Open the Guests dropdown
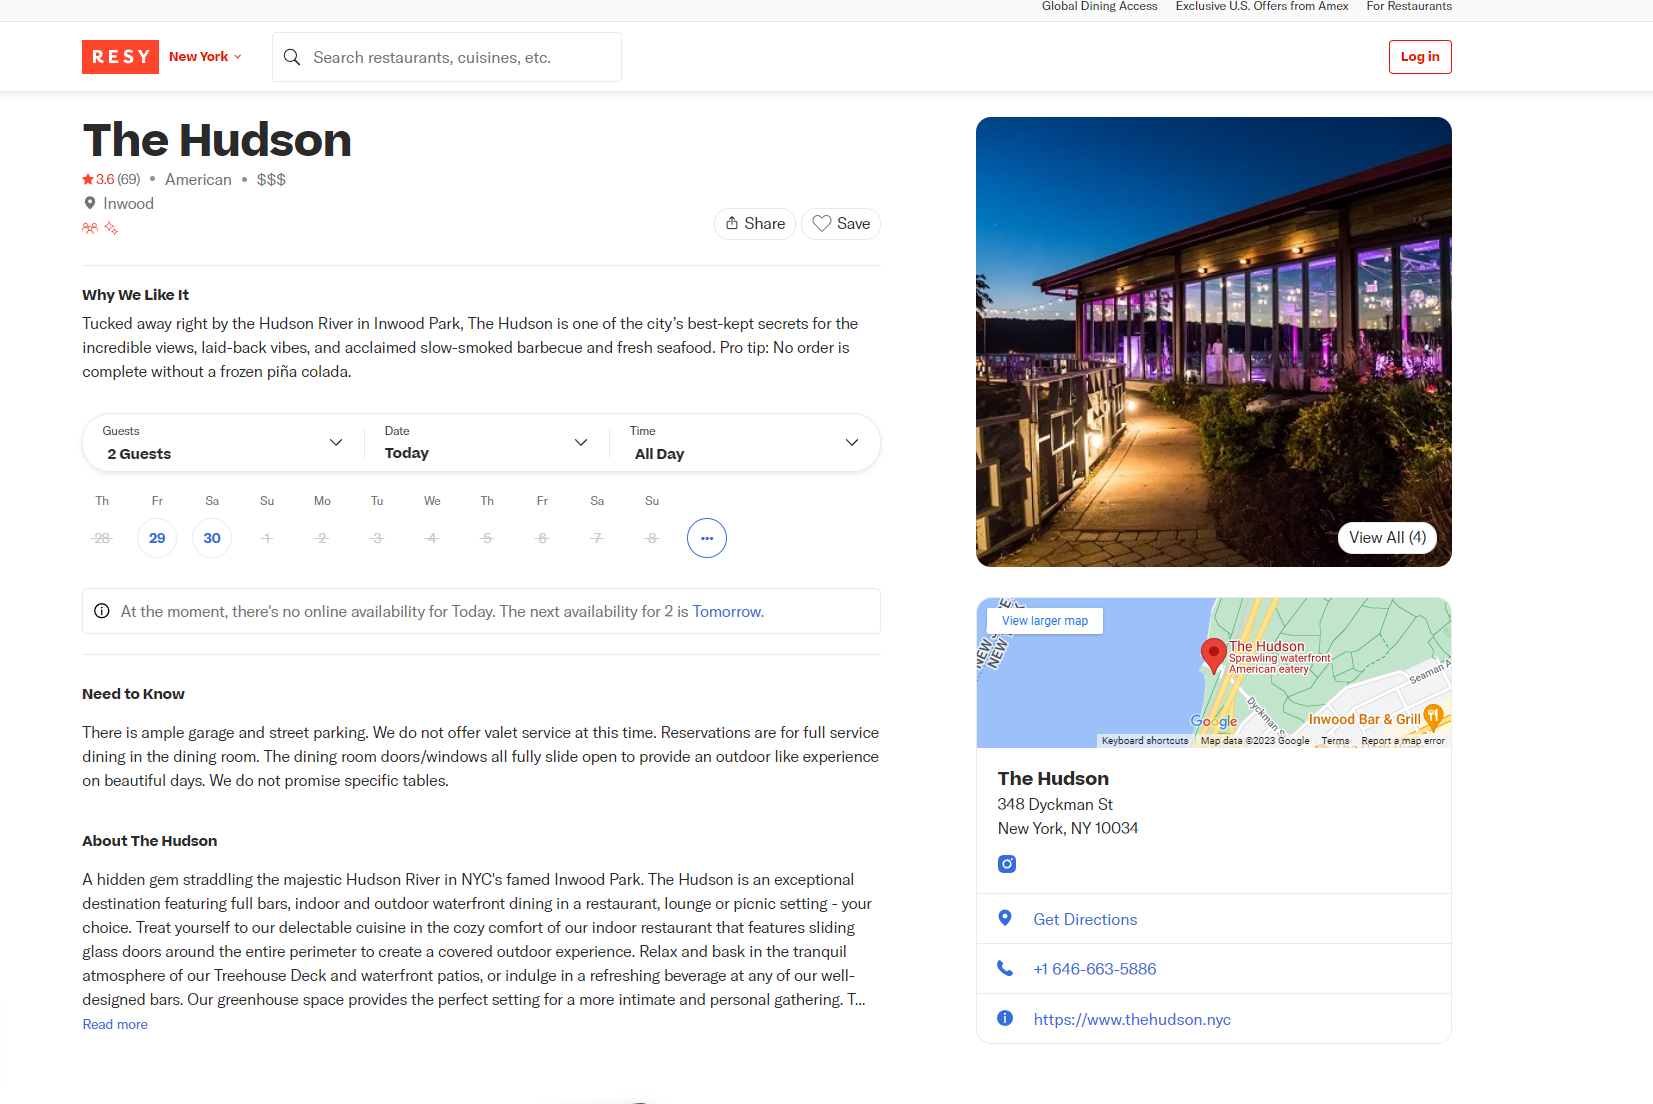This screenshot has width=1653, height=1104. tap(223, 442)
